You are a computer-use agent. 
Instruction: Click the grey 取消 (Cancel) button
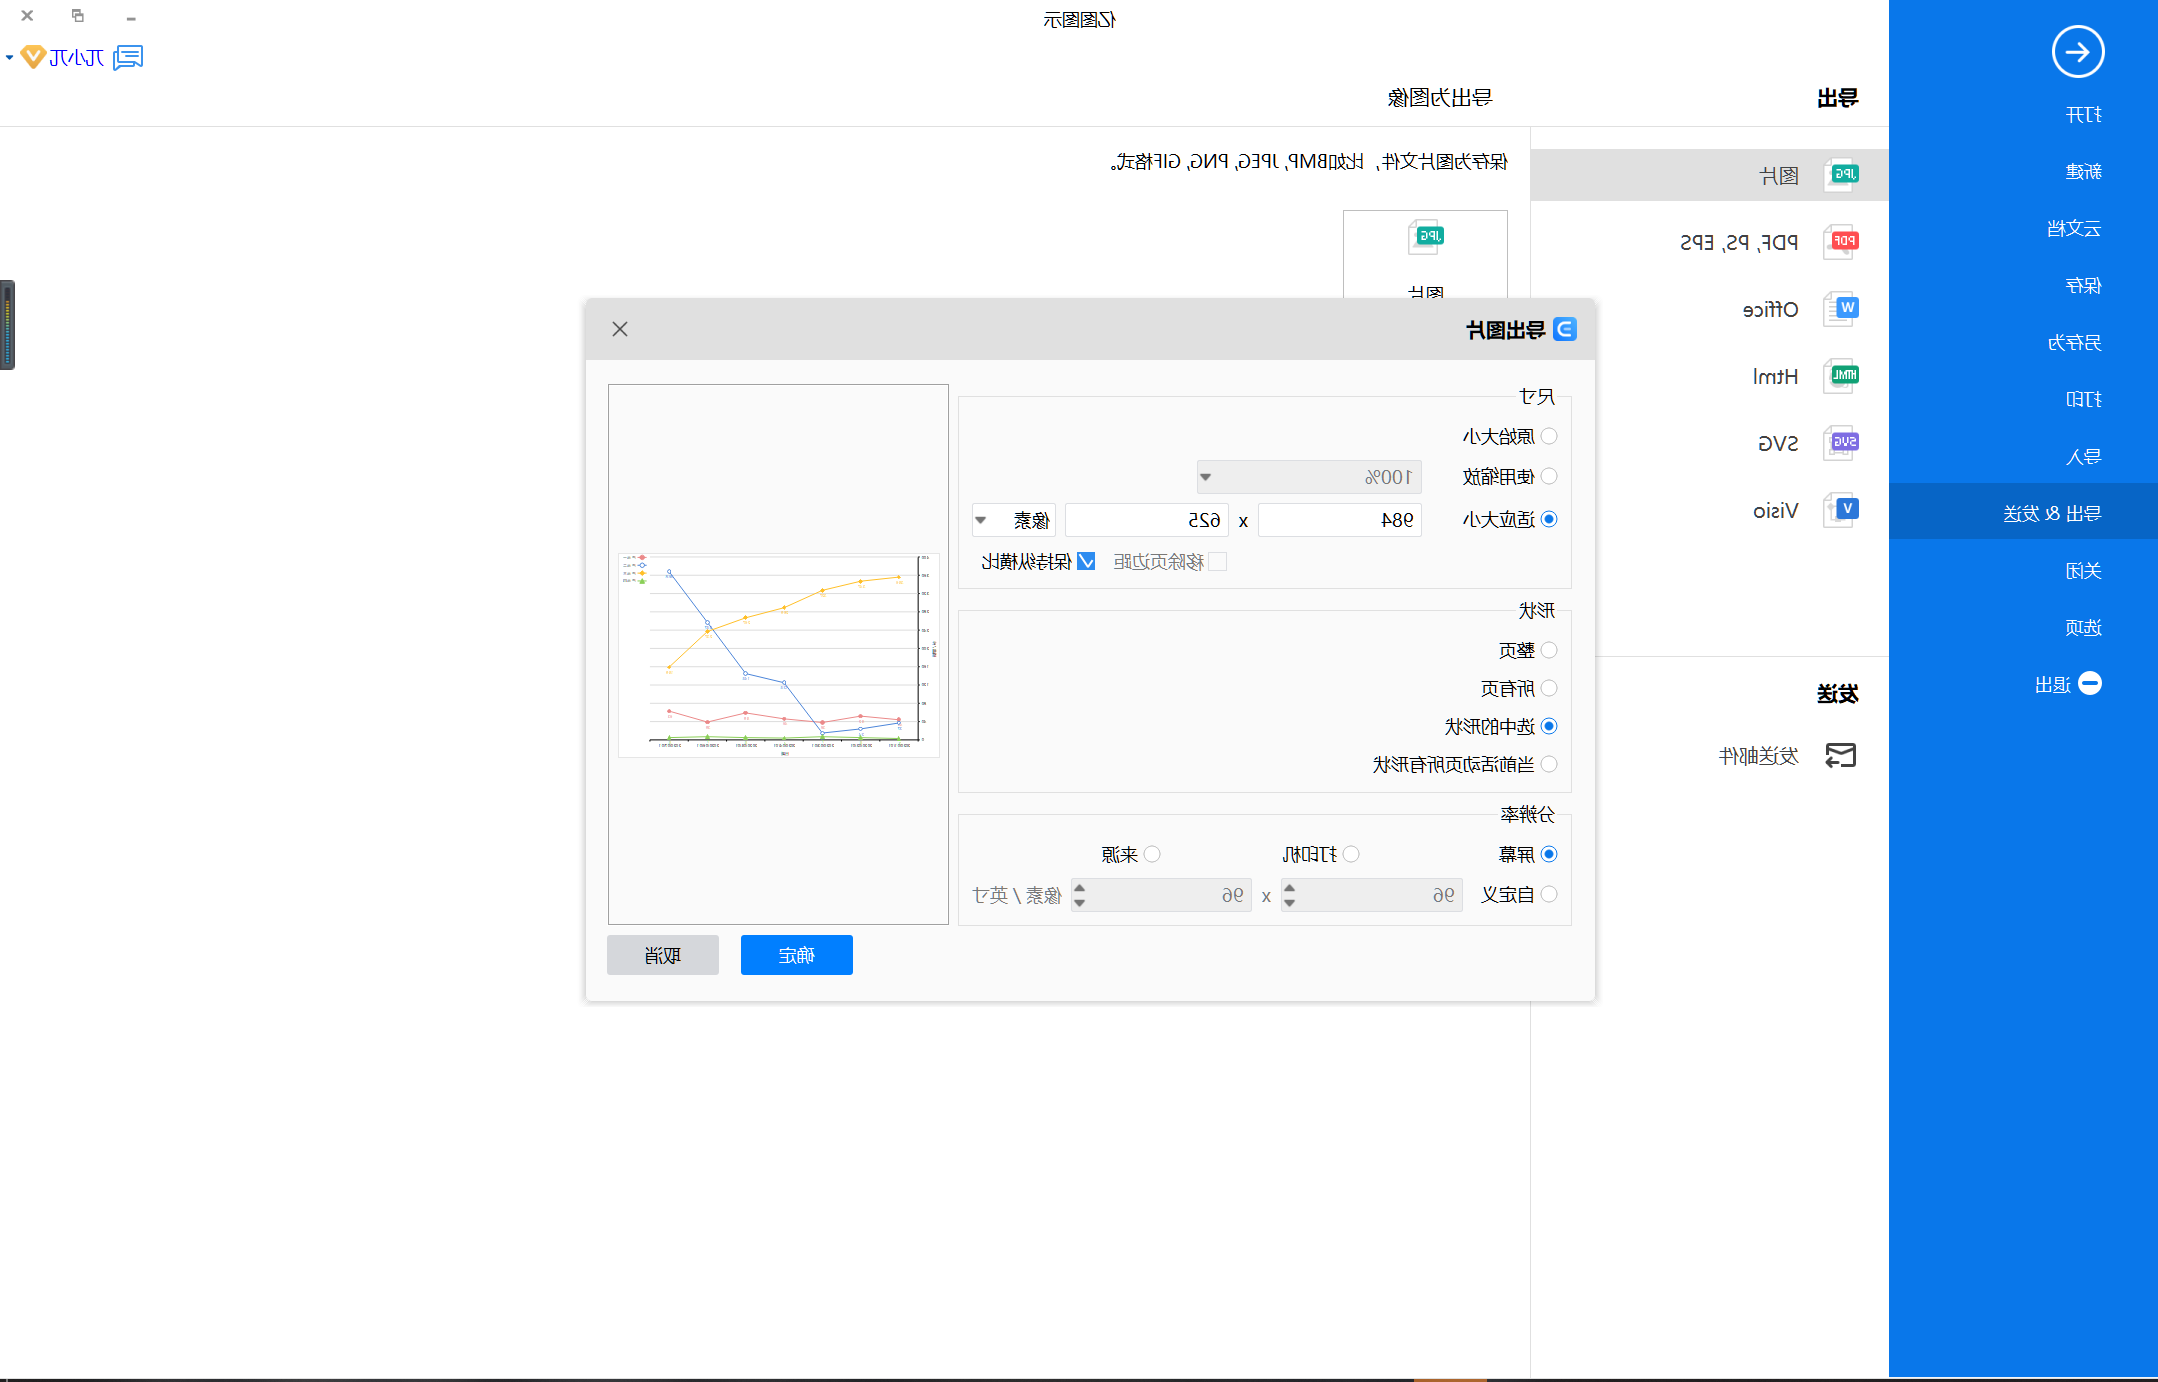point(663,955)
